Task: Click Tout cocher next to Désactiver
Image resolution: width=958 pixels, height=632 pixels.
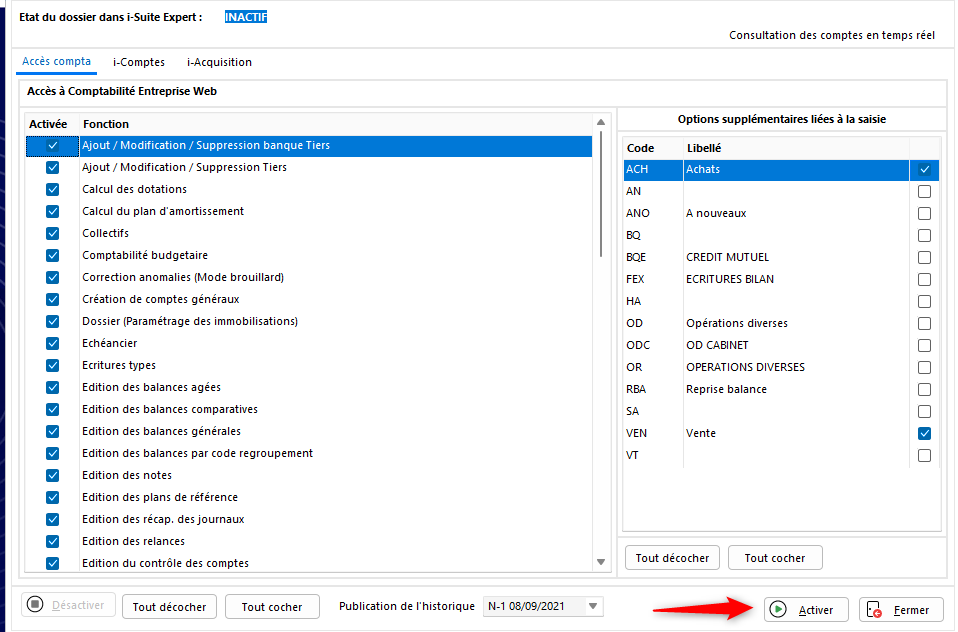Action: pyautogui.click(x=271, y=607)
